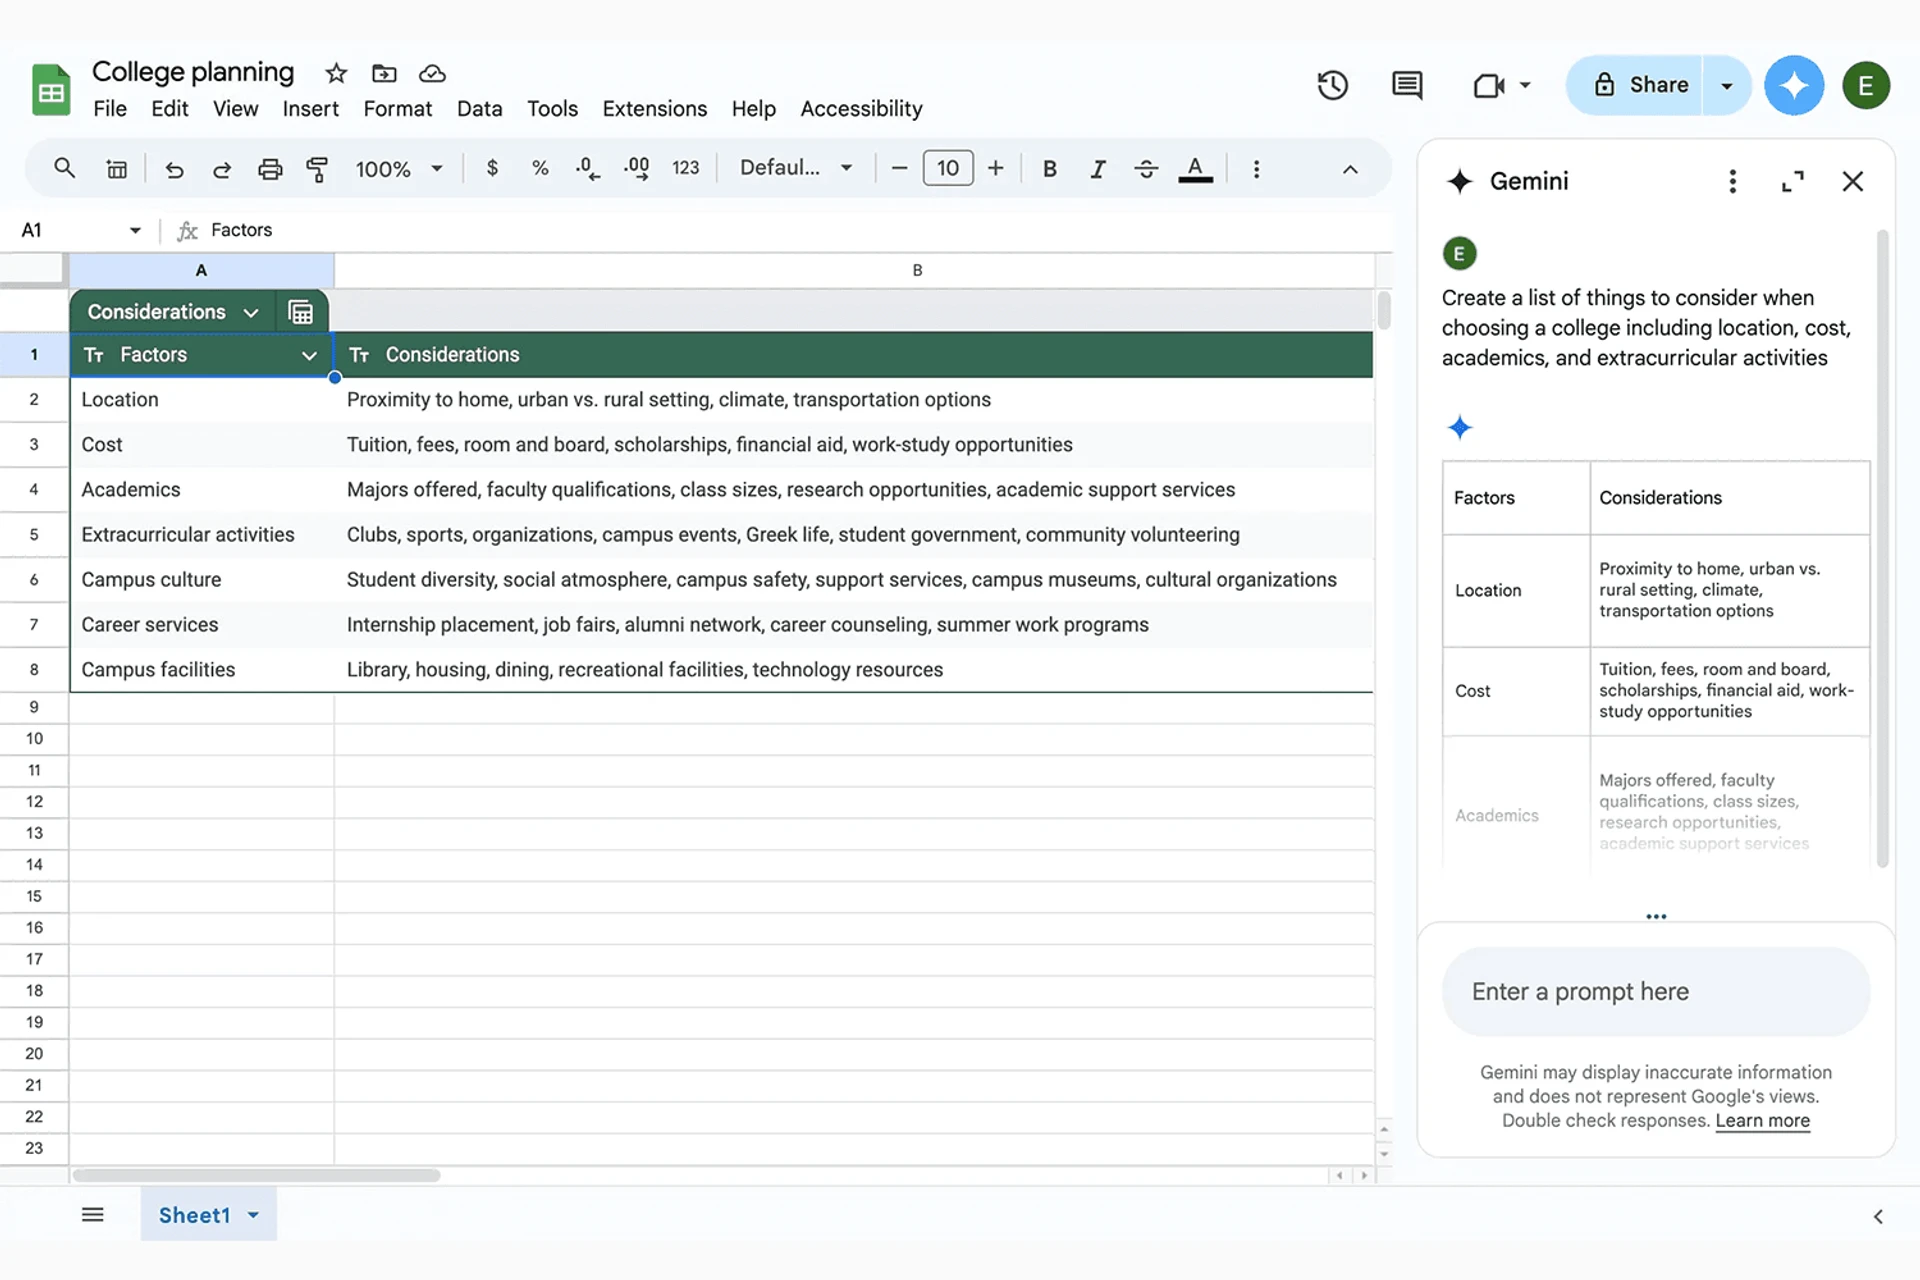Screen dimensions: 1920x1280
Task: Click the font size field
Action: pos(948,168)
